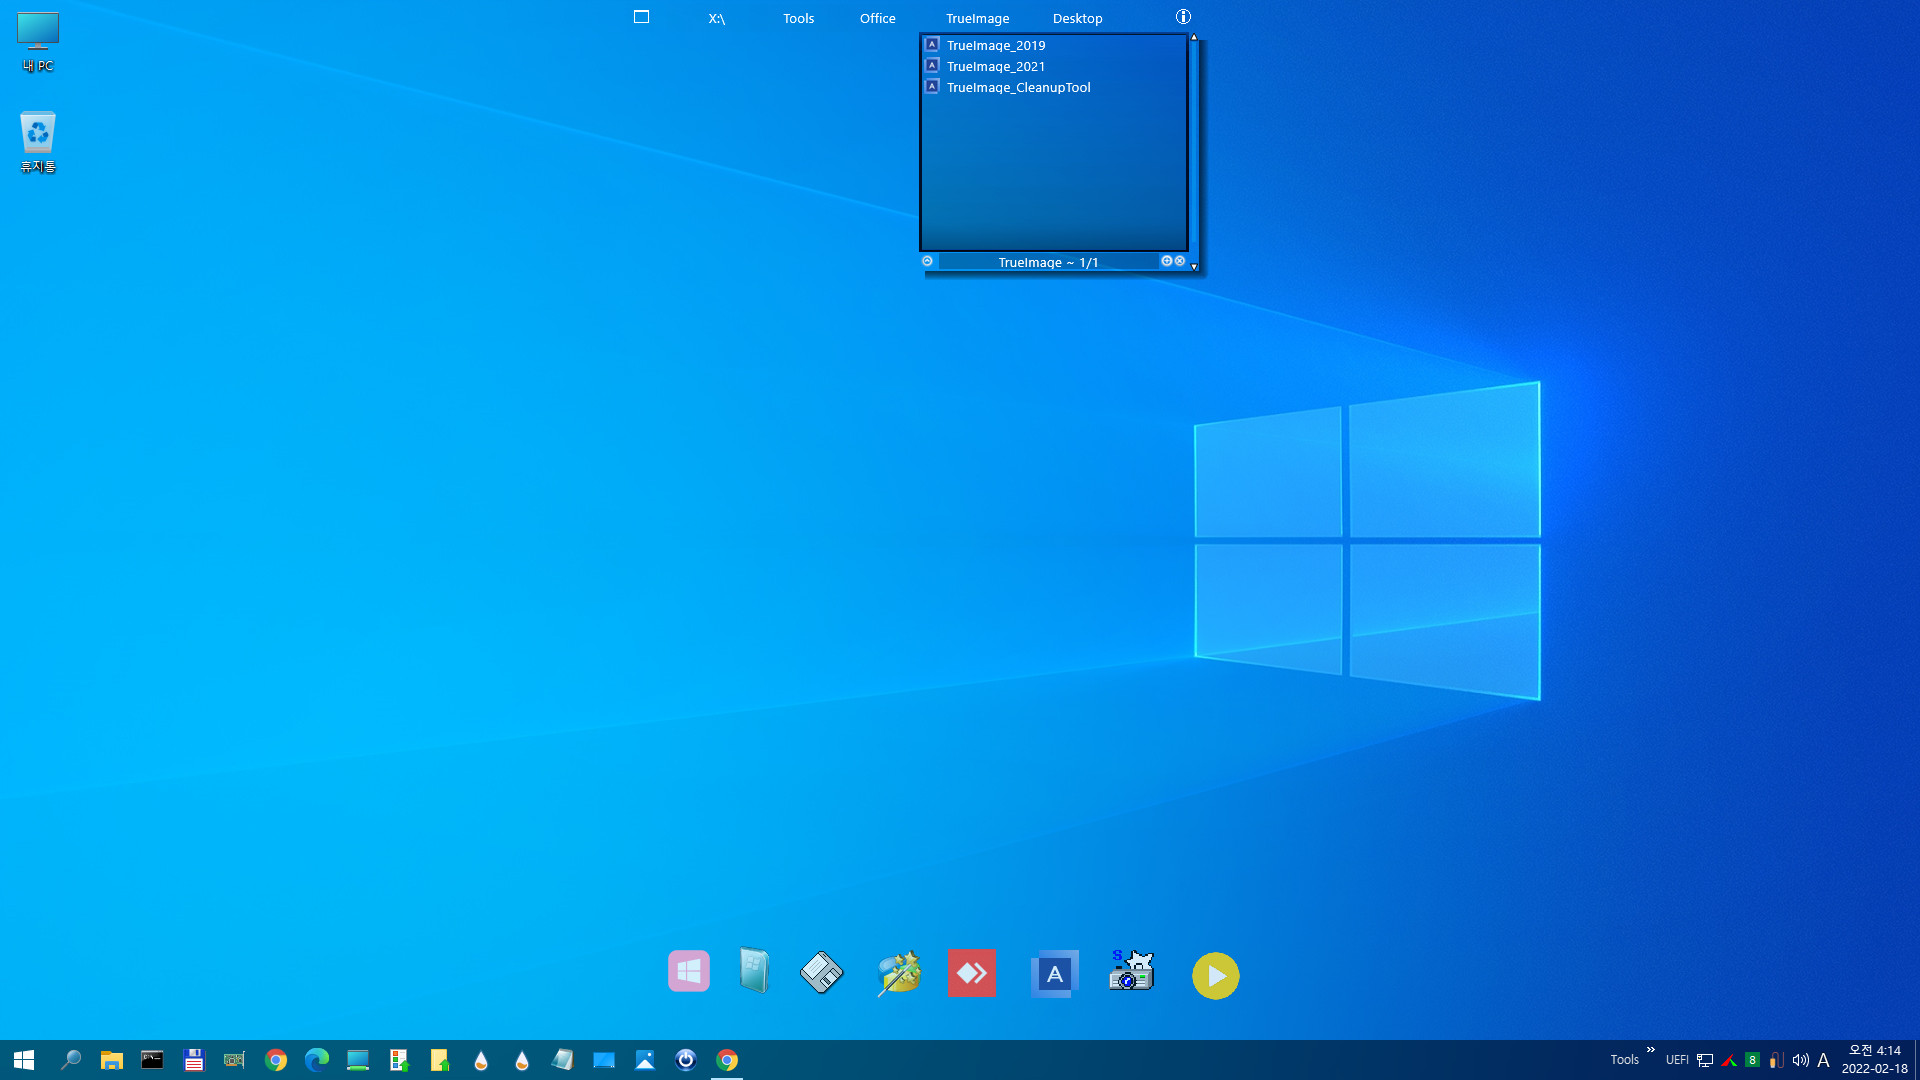Click the blue screen taskbar icon
Screen dimensions: 1920x1080
[x=604, y=1060]
